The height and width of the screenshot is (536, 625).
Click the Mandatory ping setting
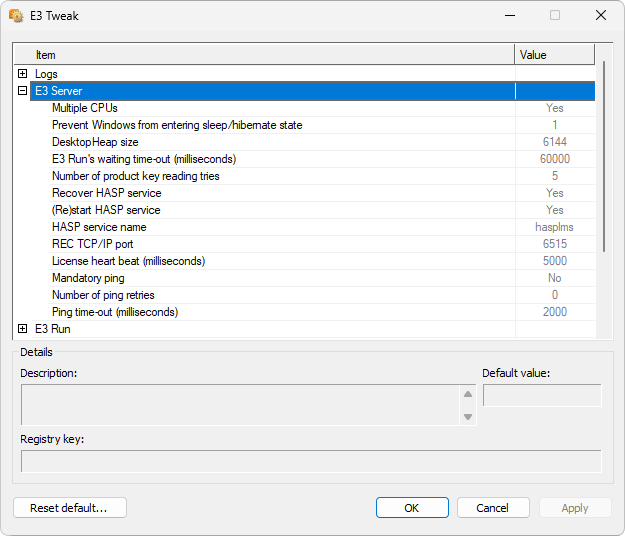[x=88, y=278]
